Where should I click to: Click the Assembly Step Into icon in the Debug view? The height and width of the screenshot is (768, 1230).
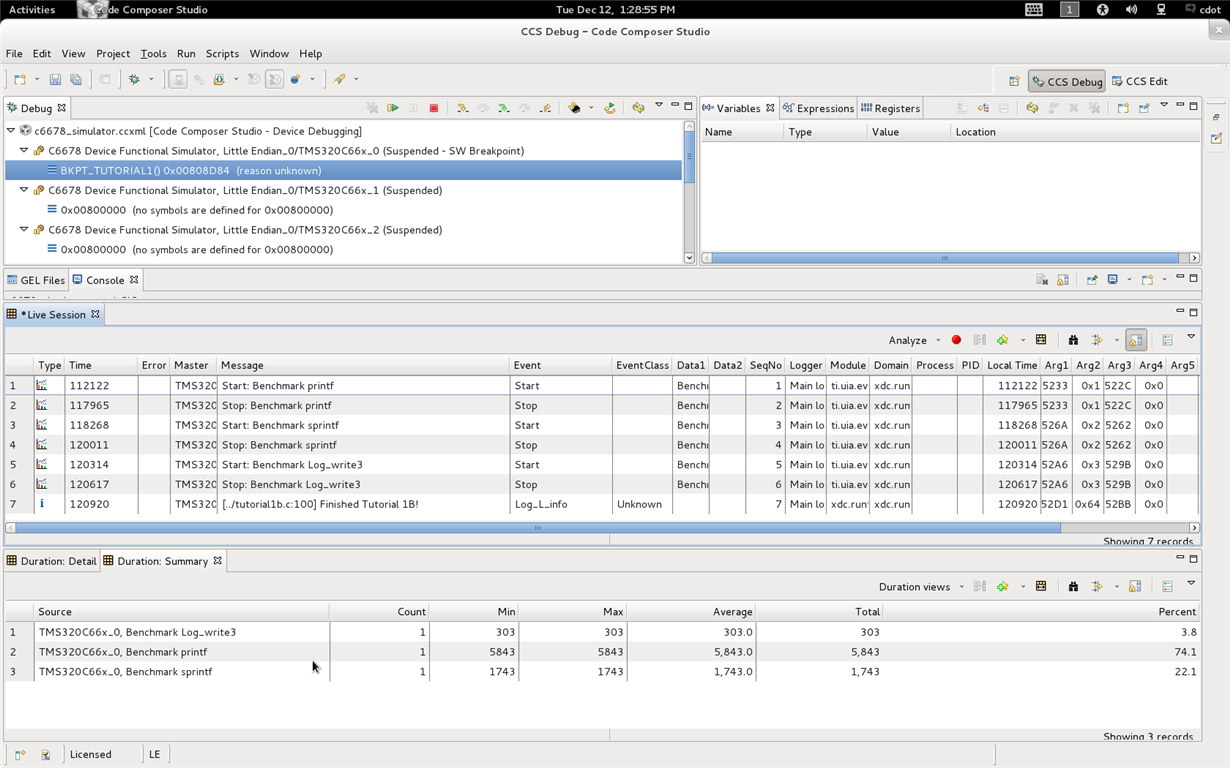(504, 108)
